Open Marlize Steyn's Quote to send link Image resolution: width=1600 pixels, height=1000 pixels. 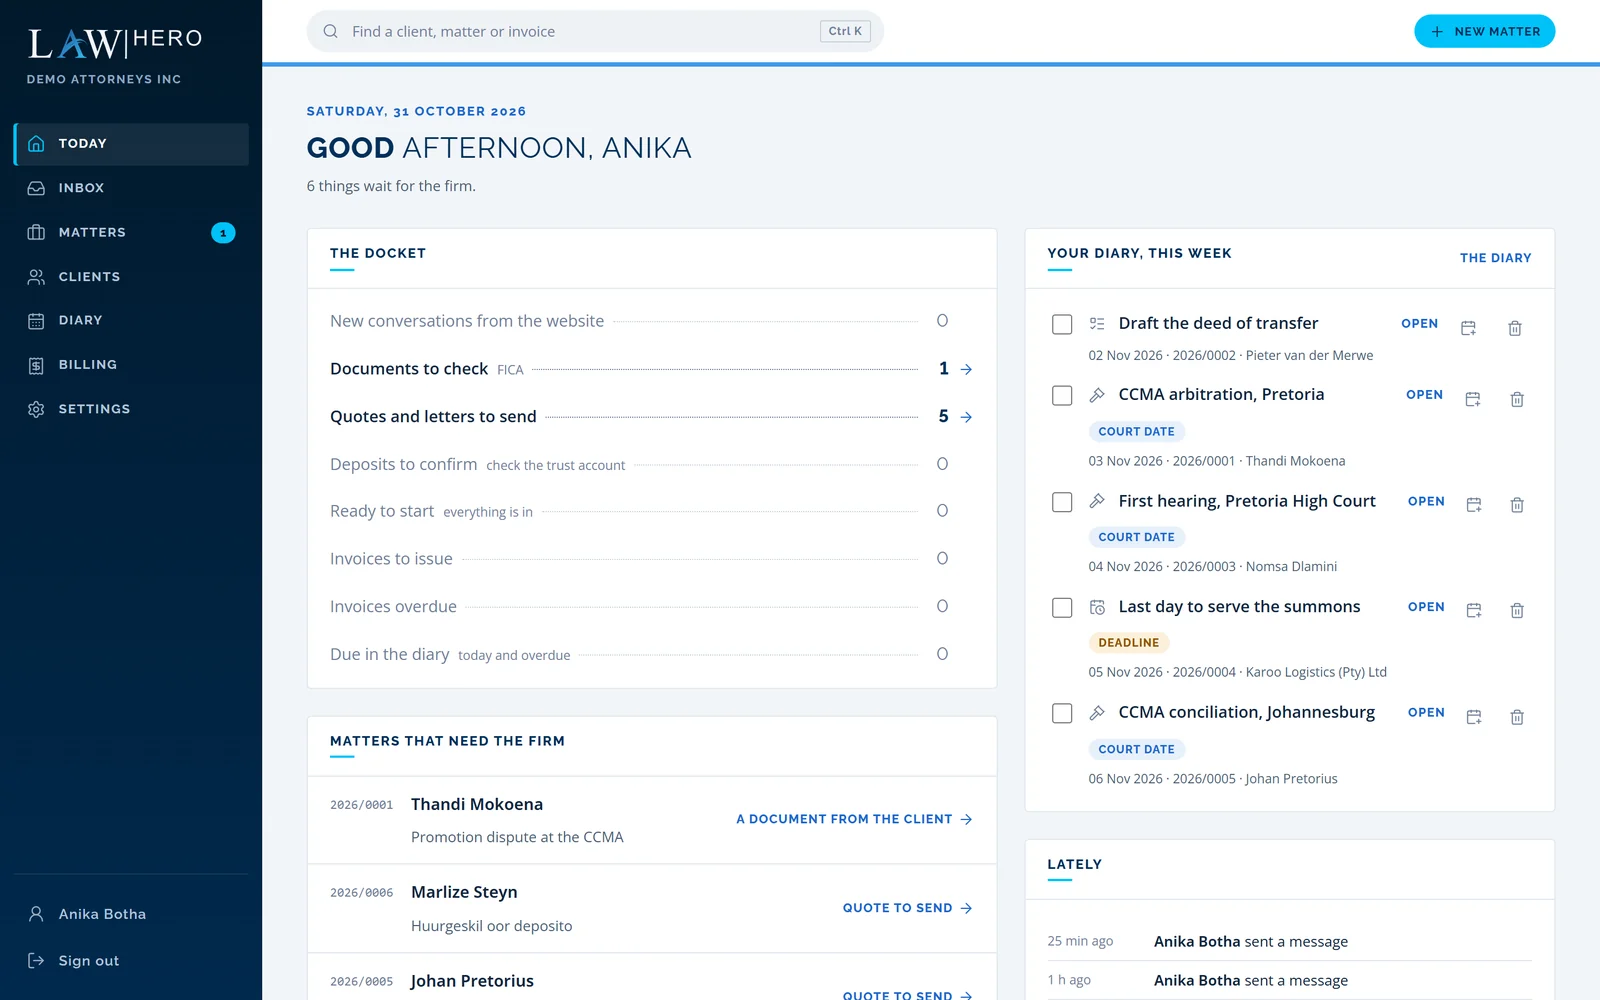pos(907,908)
